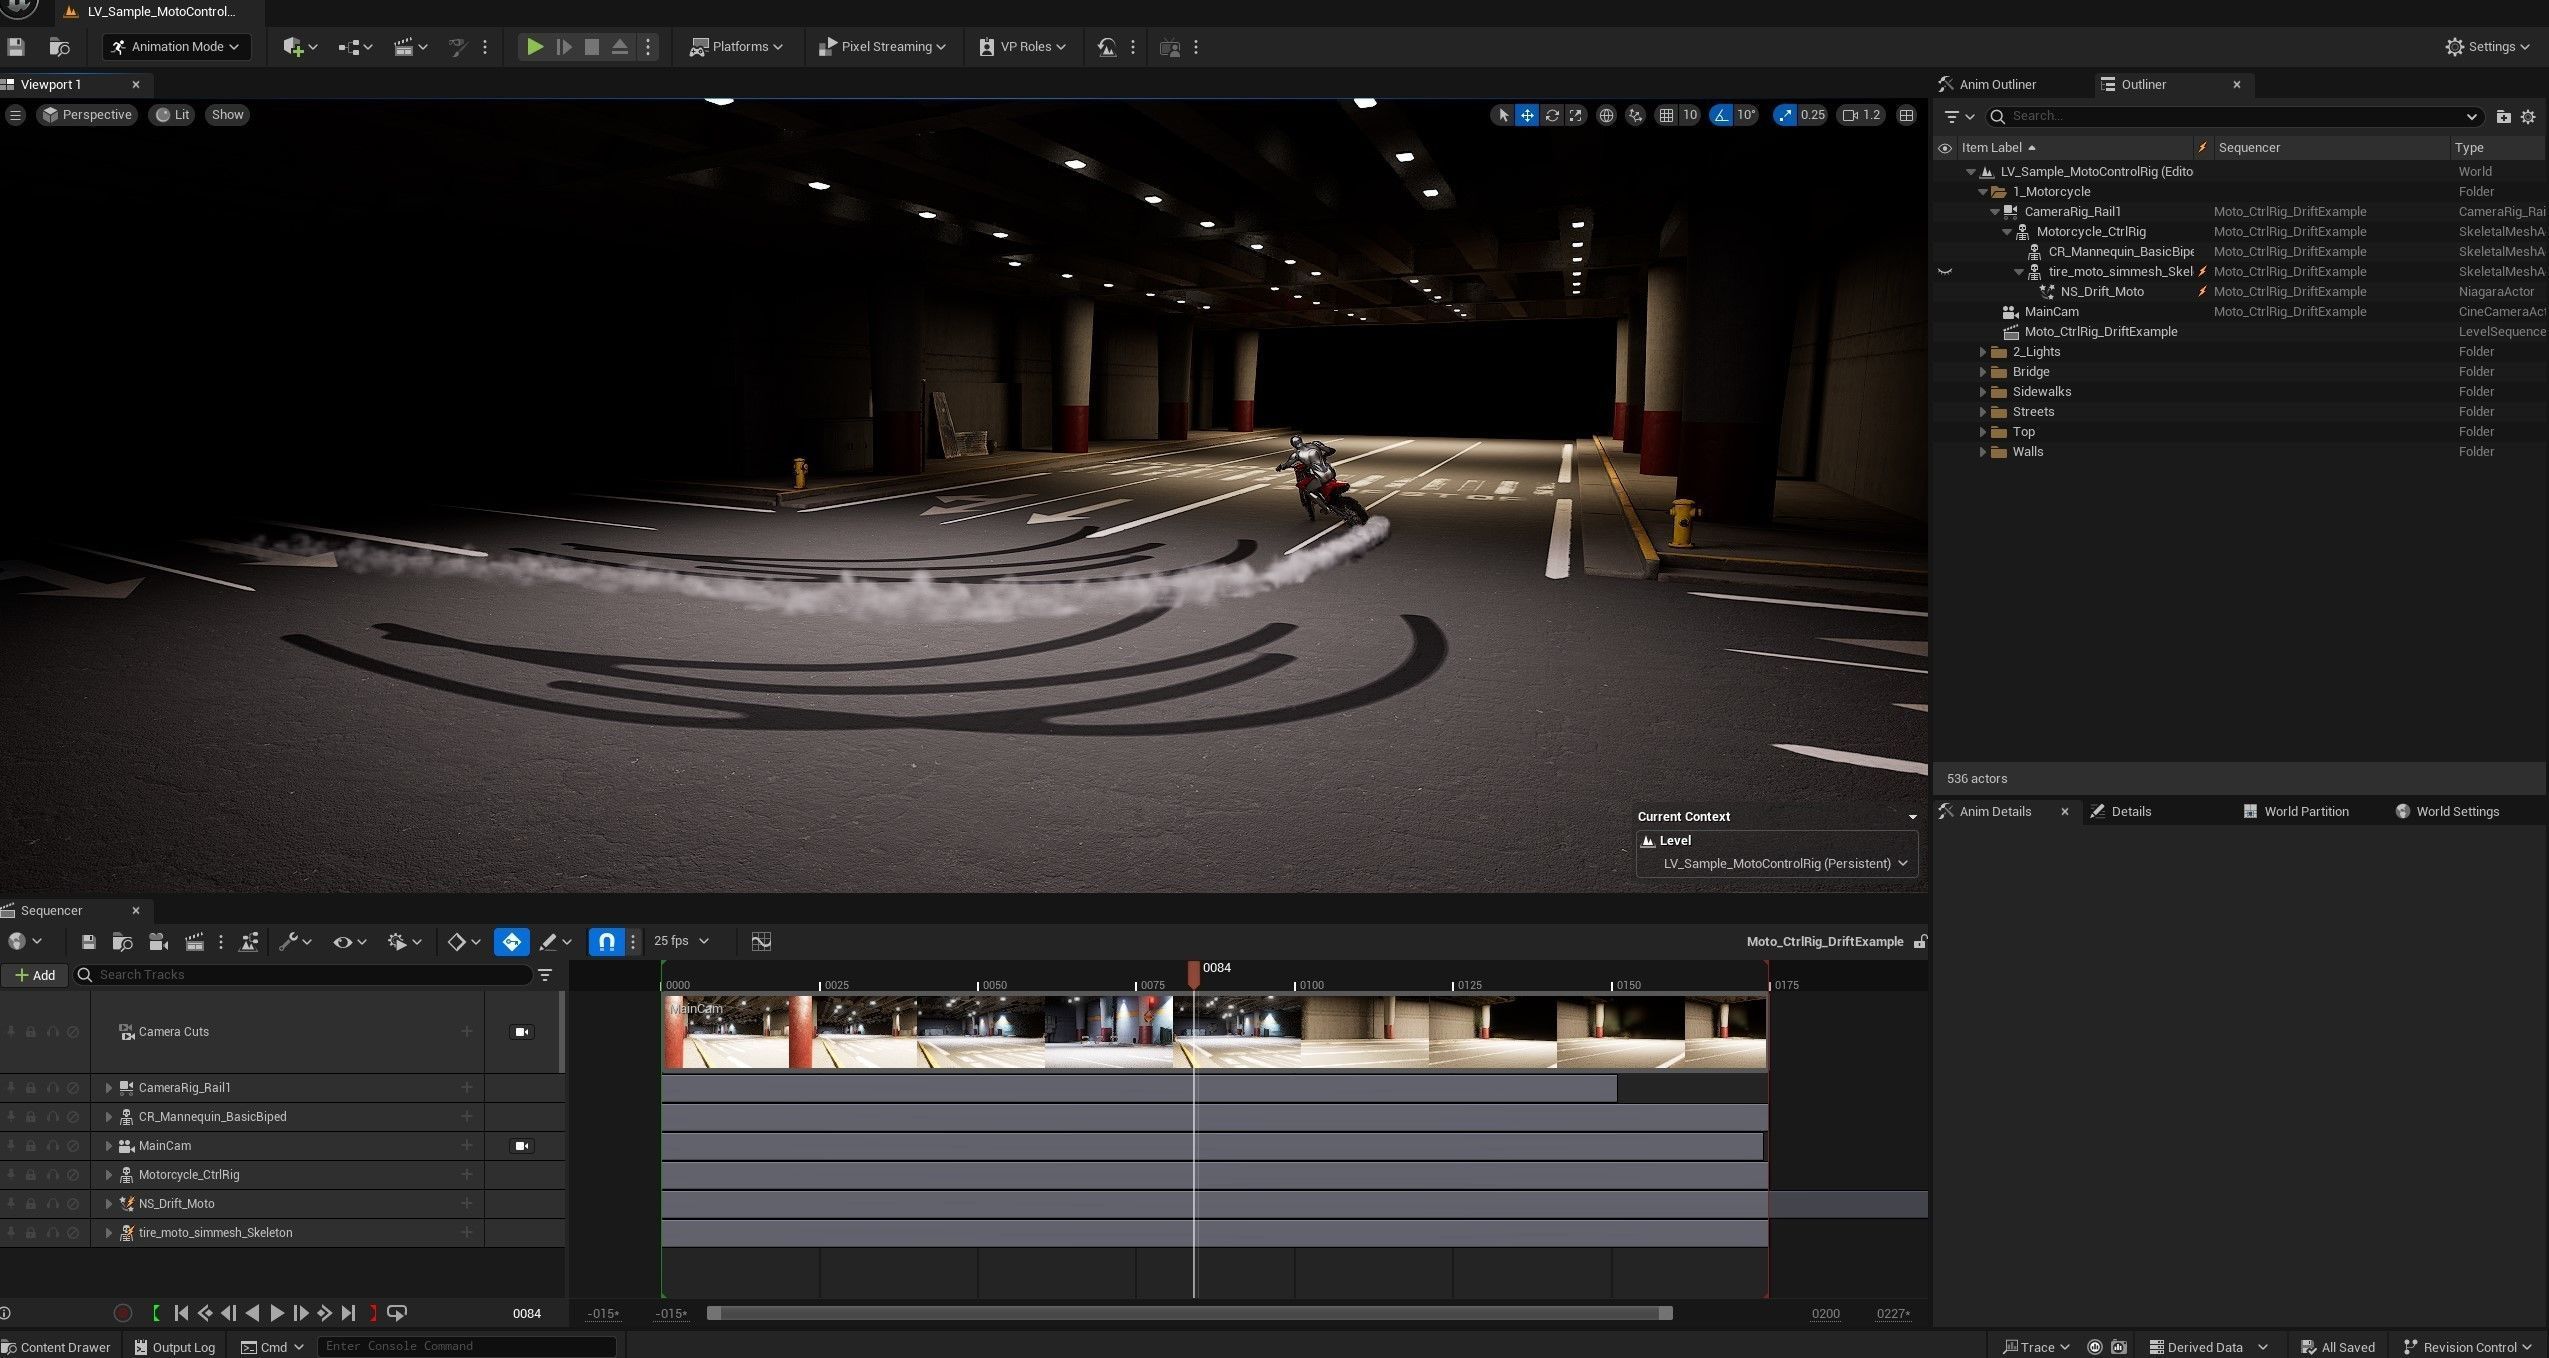The width and height of the screenshot is (2549, 1358).
Task: Switch to the Outliner tab
Action: [x=2143, y=85]
